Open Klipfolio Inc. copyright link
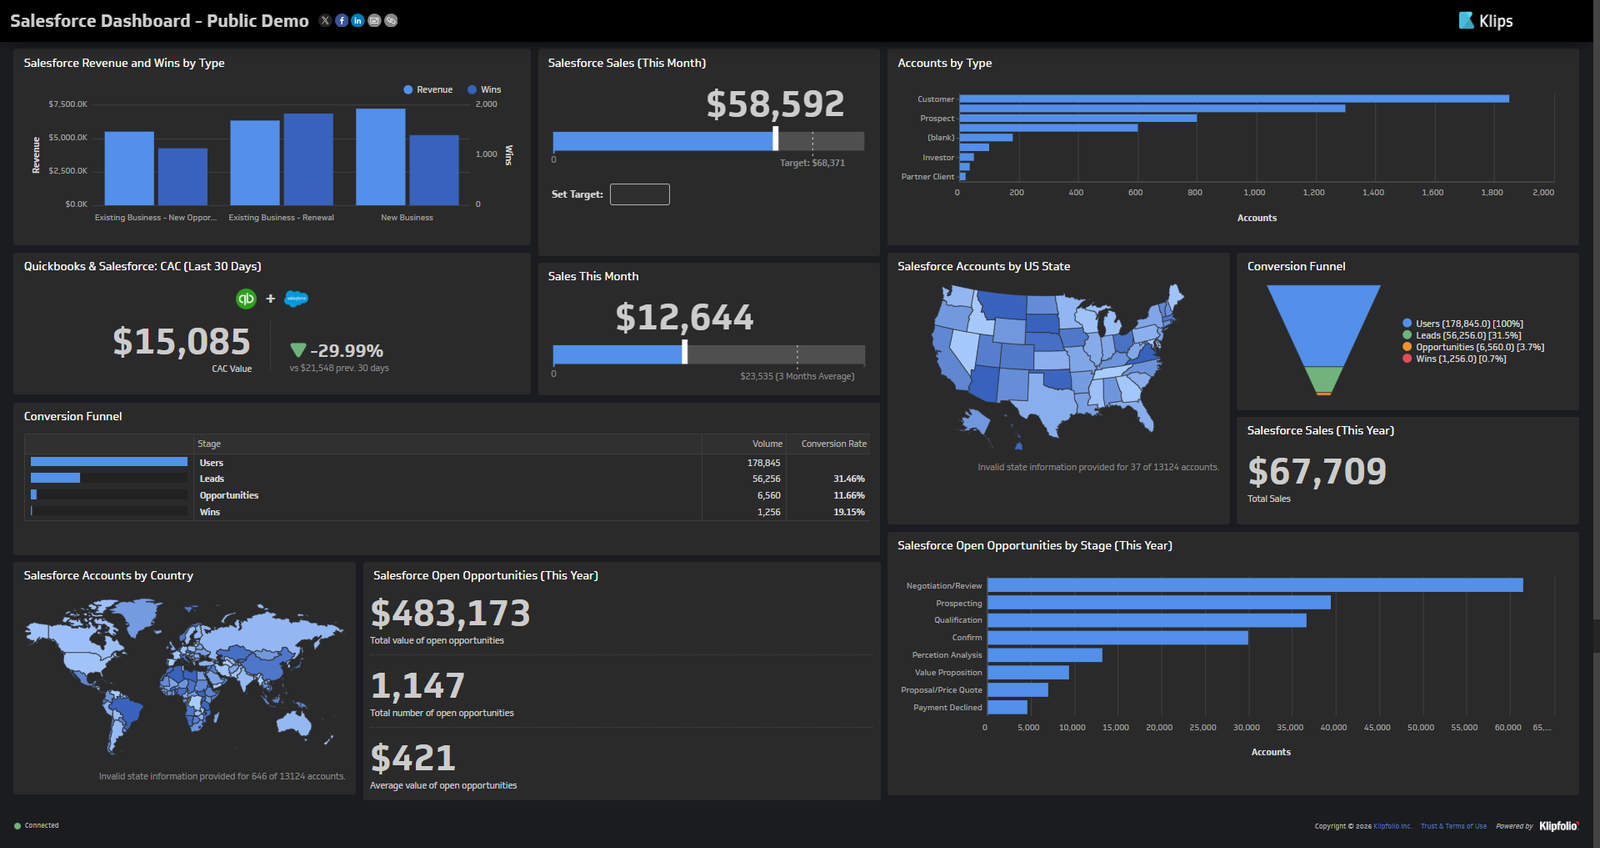This screenshot has width=1600, height=848. pyautogui.click(x=1392, y=826)
